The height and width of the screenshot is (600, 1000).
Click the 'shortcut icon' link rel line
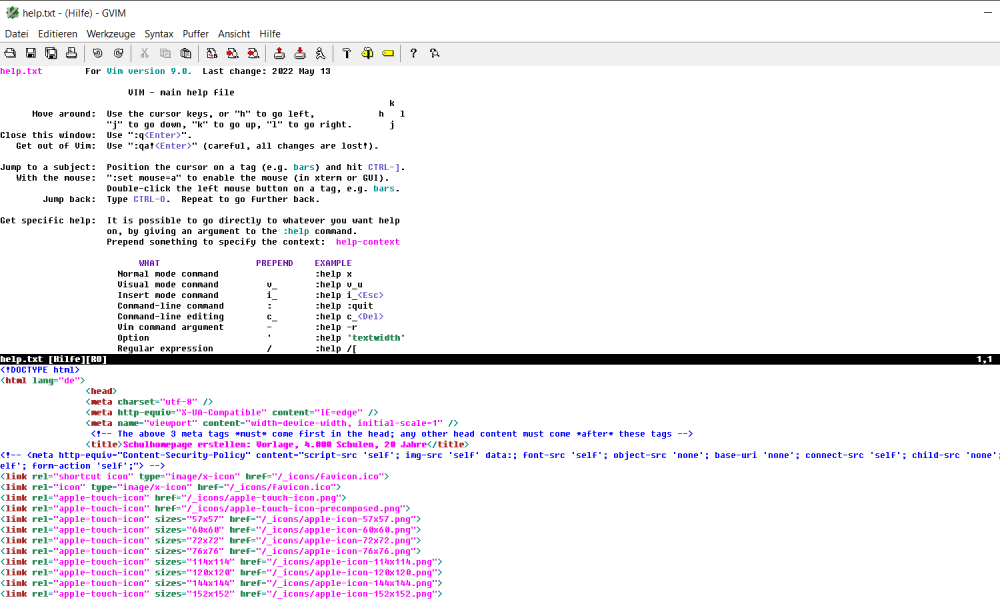[195, 476]
